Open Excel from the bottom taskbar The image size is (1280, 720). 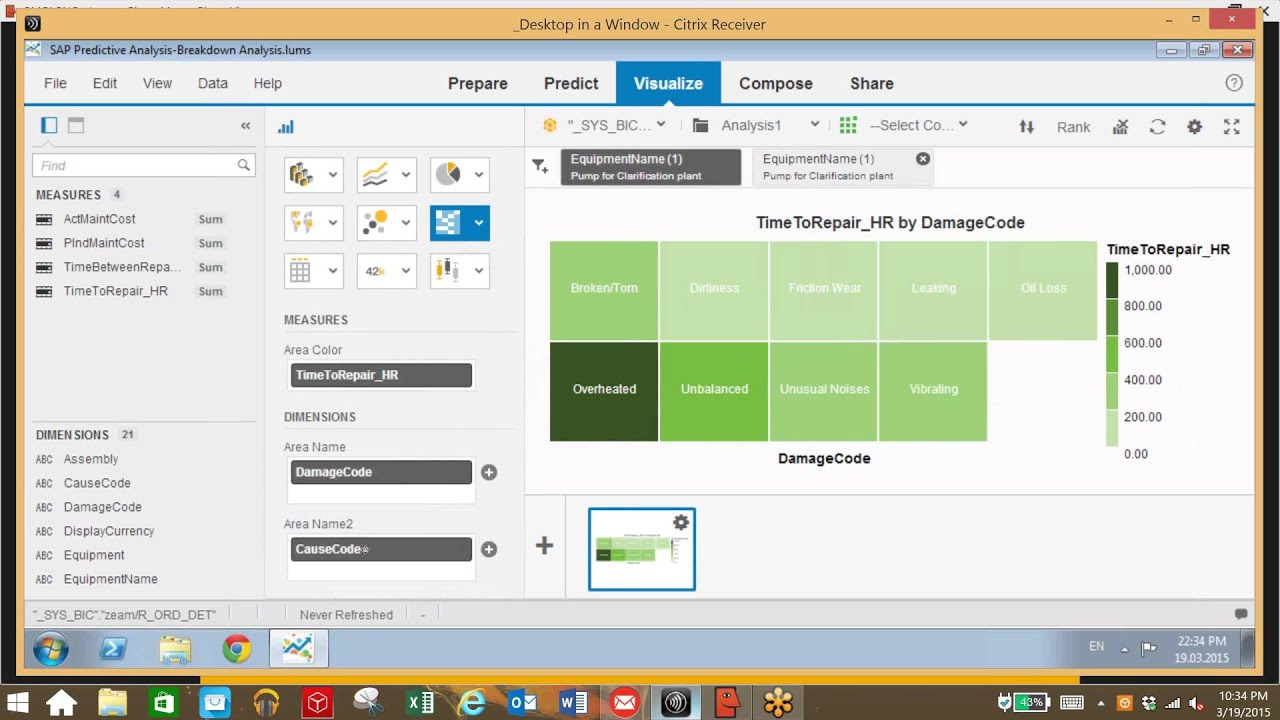(x=419, y=703)
